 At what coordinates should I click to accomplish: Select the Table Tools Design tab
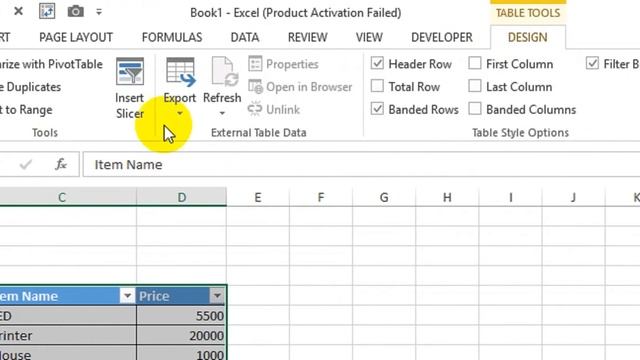tap(527, 38)
